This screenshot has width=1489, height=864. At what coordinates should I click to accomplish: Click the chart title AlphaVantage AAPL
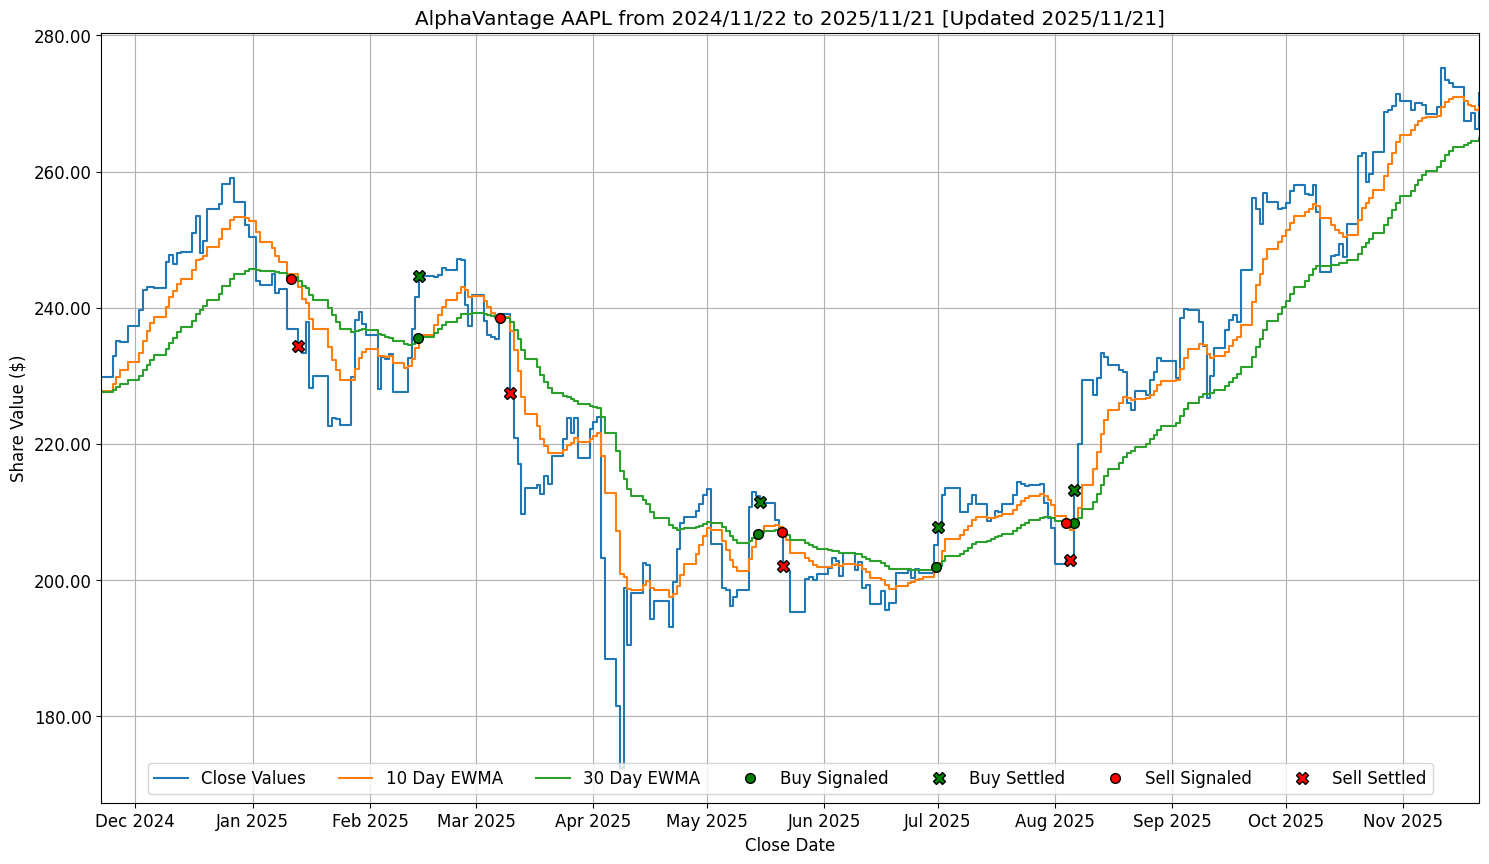[x=789, y=18]
